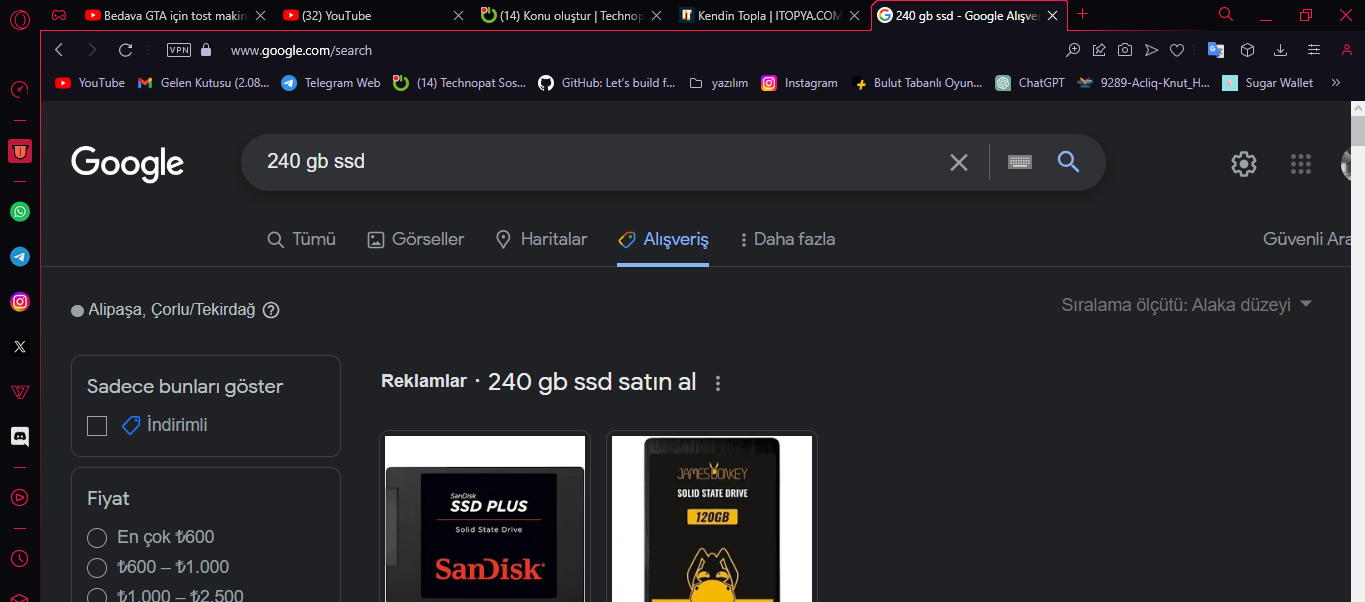1365x602 pixels.
Task: Go to the Google logo homepage
Action: point(127,163)
